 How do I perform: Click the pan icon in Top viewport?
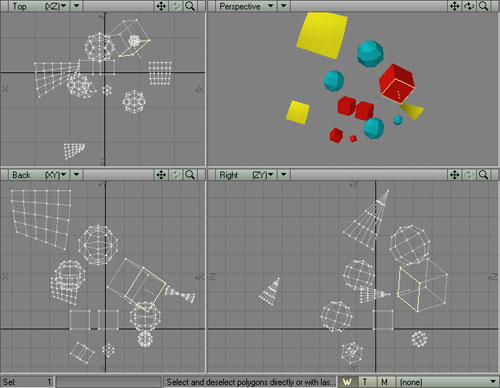(x=161, y=6)
